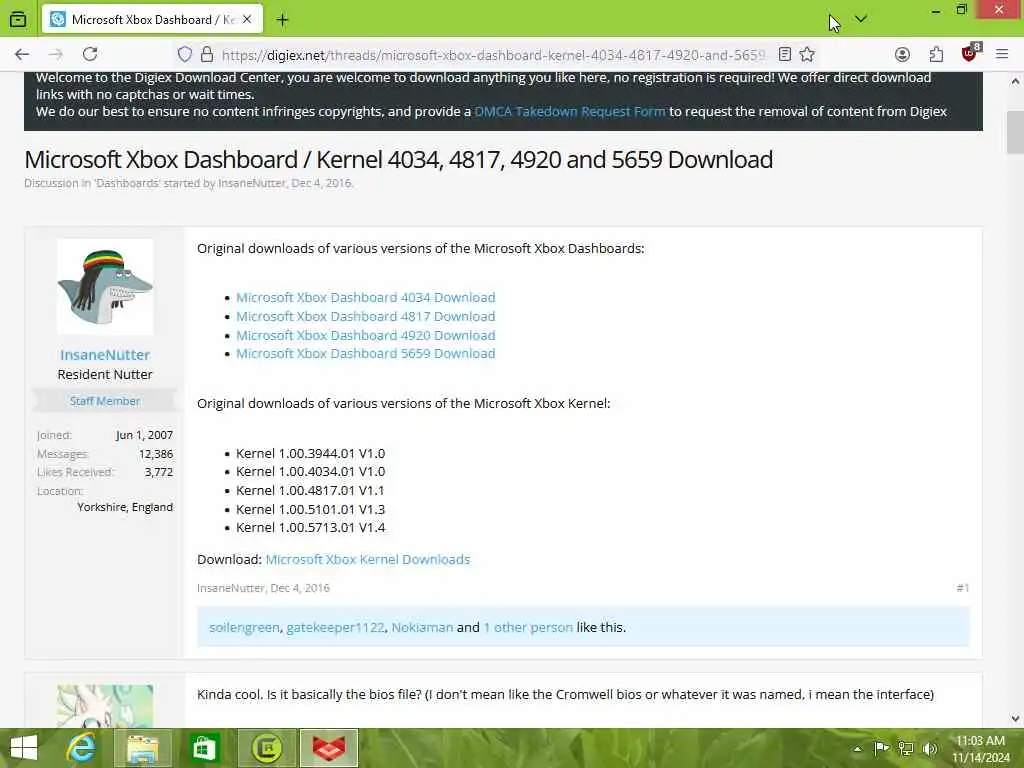
Task: Open Nokiaman's profile from the likes
Action: click(x=423, y=628)
